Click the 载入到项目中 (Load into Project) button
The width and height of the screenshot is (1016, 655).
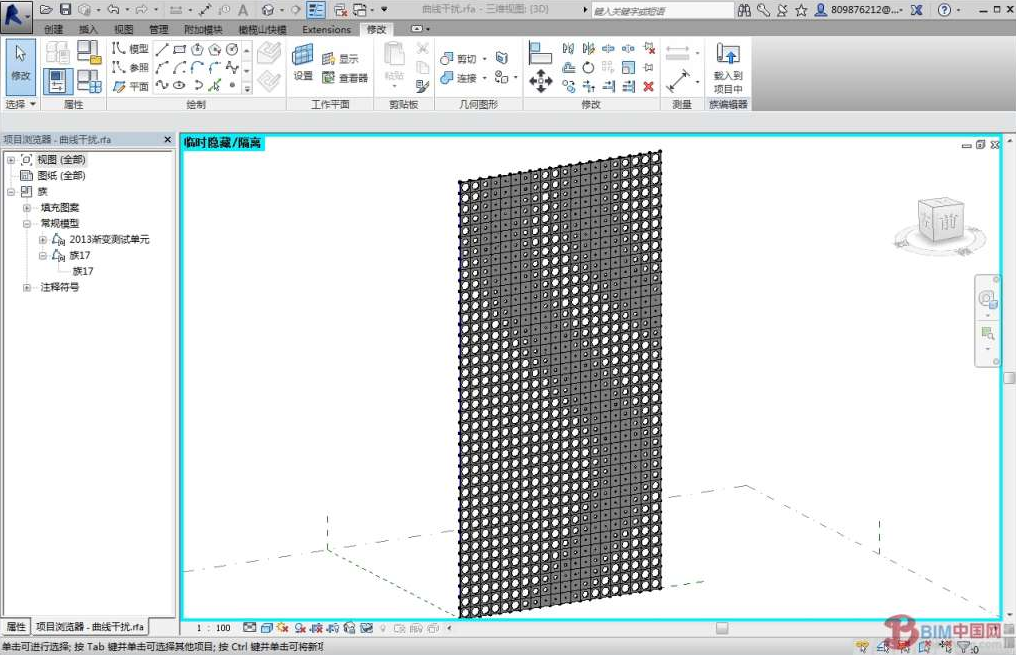pyautogui.click(x=727, y=67)
